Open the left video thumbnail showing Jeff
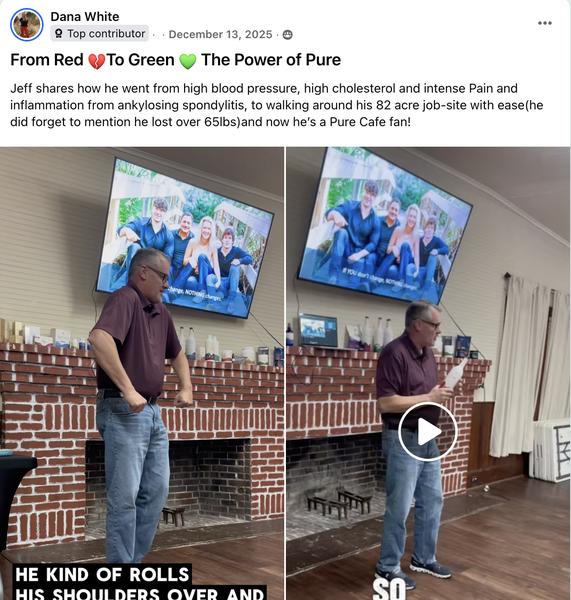This screenshot has width=571, height=600. click(142, 373)
